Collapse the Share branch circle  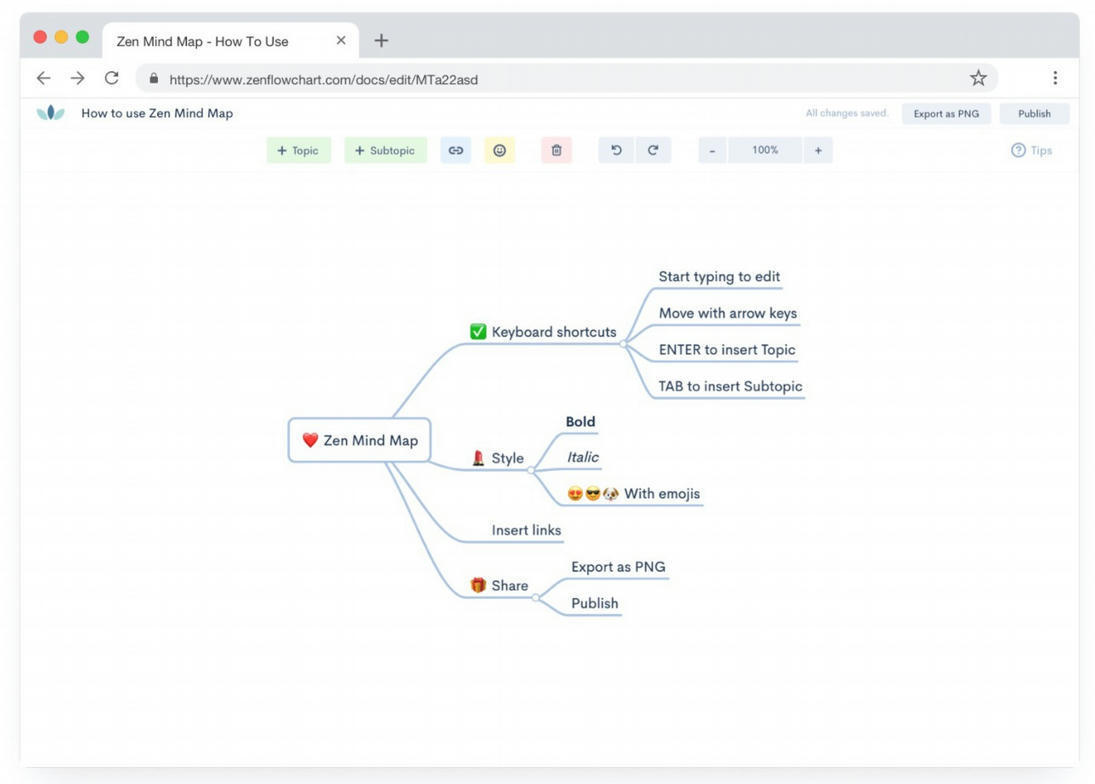coord(536,597)
